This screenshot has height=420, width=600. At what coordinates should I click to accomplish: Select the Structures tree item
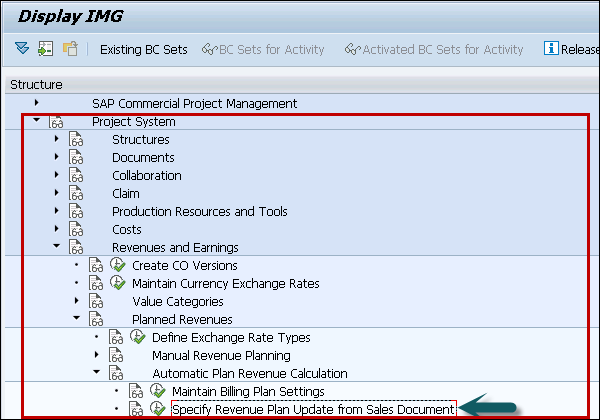pyautogui.click(x=140, y=140)
